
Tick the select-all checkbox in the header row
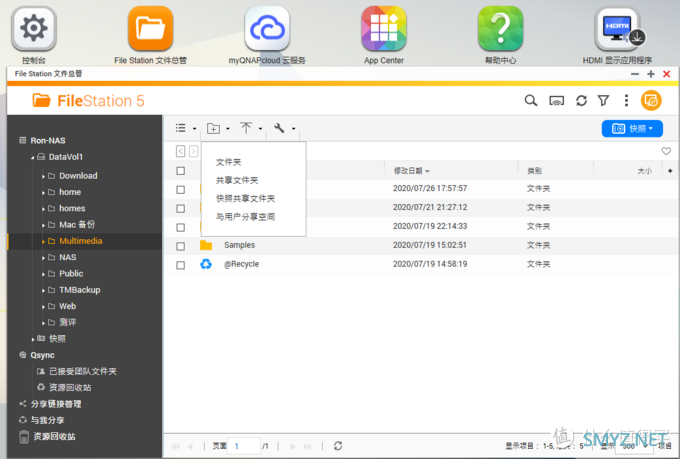click(x=180, y=171)
